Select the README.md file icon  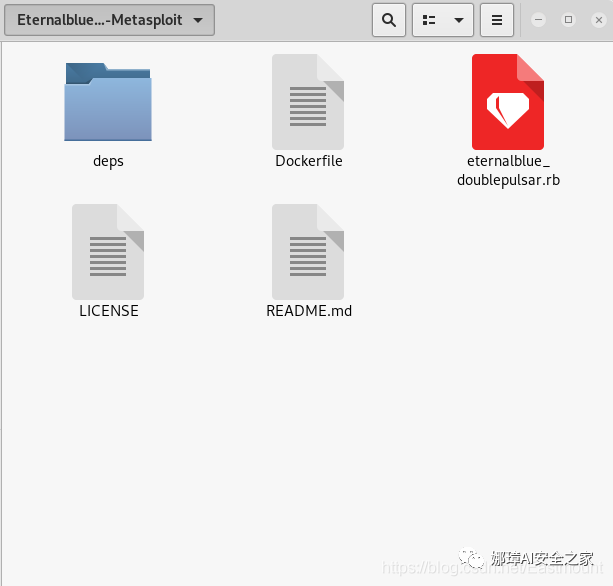(x=308, y=252)
